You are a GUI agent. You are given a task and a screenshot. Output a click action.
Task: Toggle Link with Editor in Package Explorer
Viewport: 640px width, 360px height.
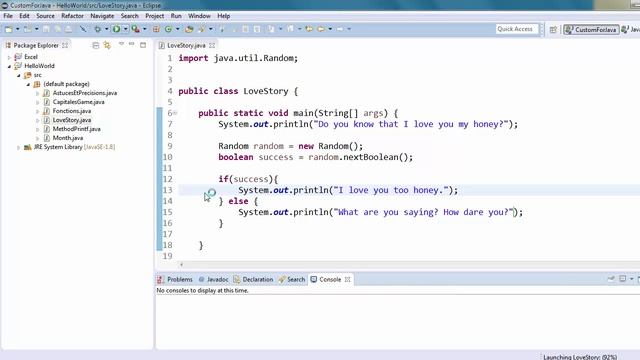pyautogui.click(x=107, y=45)
